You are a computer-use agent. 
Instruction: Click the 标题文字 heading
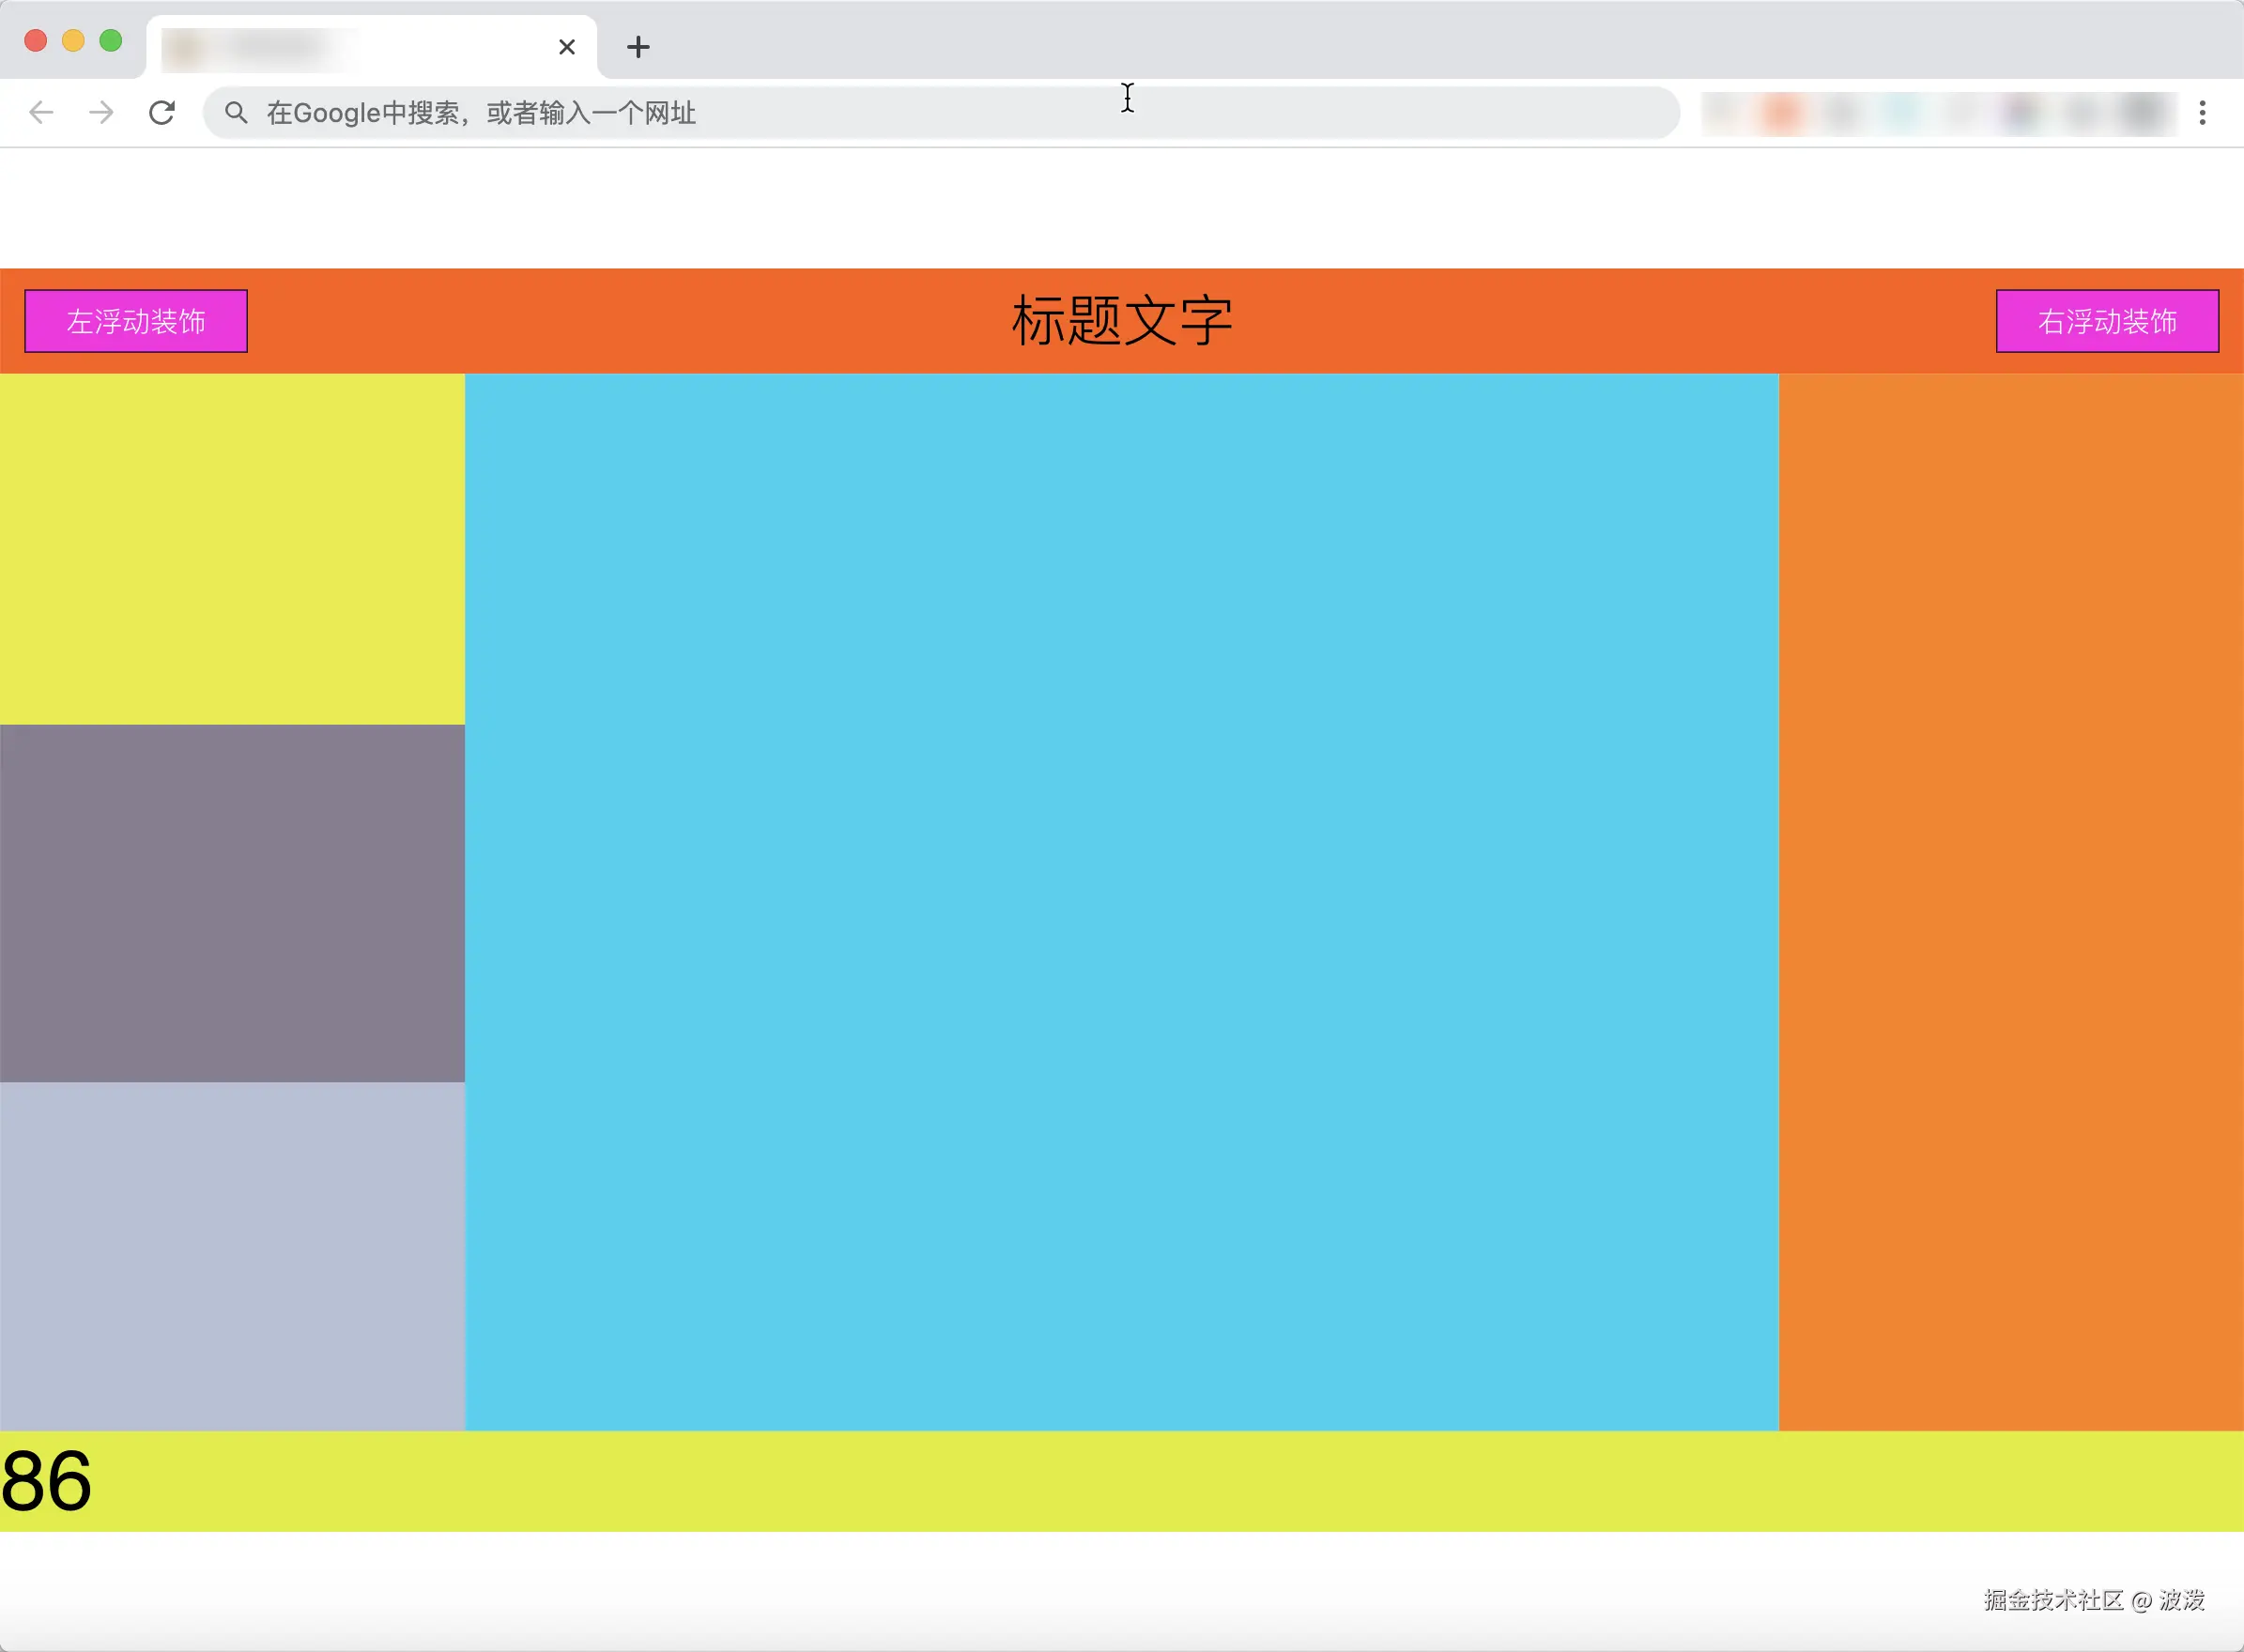(x=1122, y=321)
